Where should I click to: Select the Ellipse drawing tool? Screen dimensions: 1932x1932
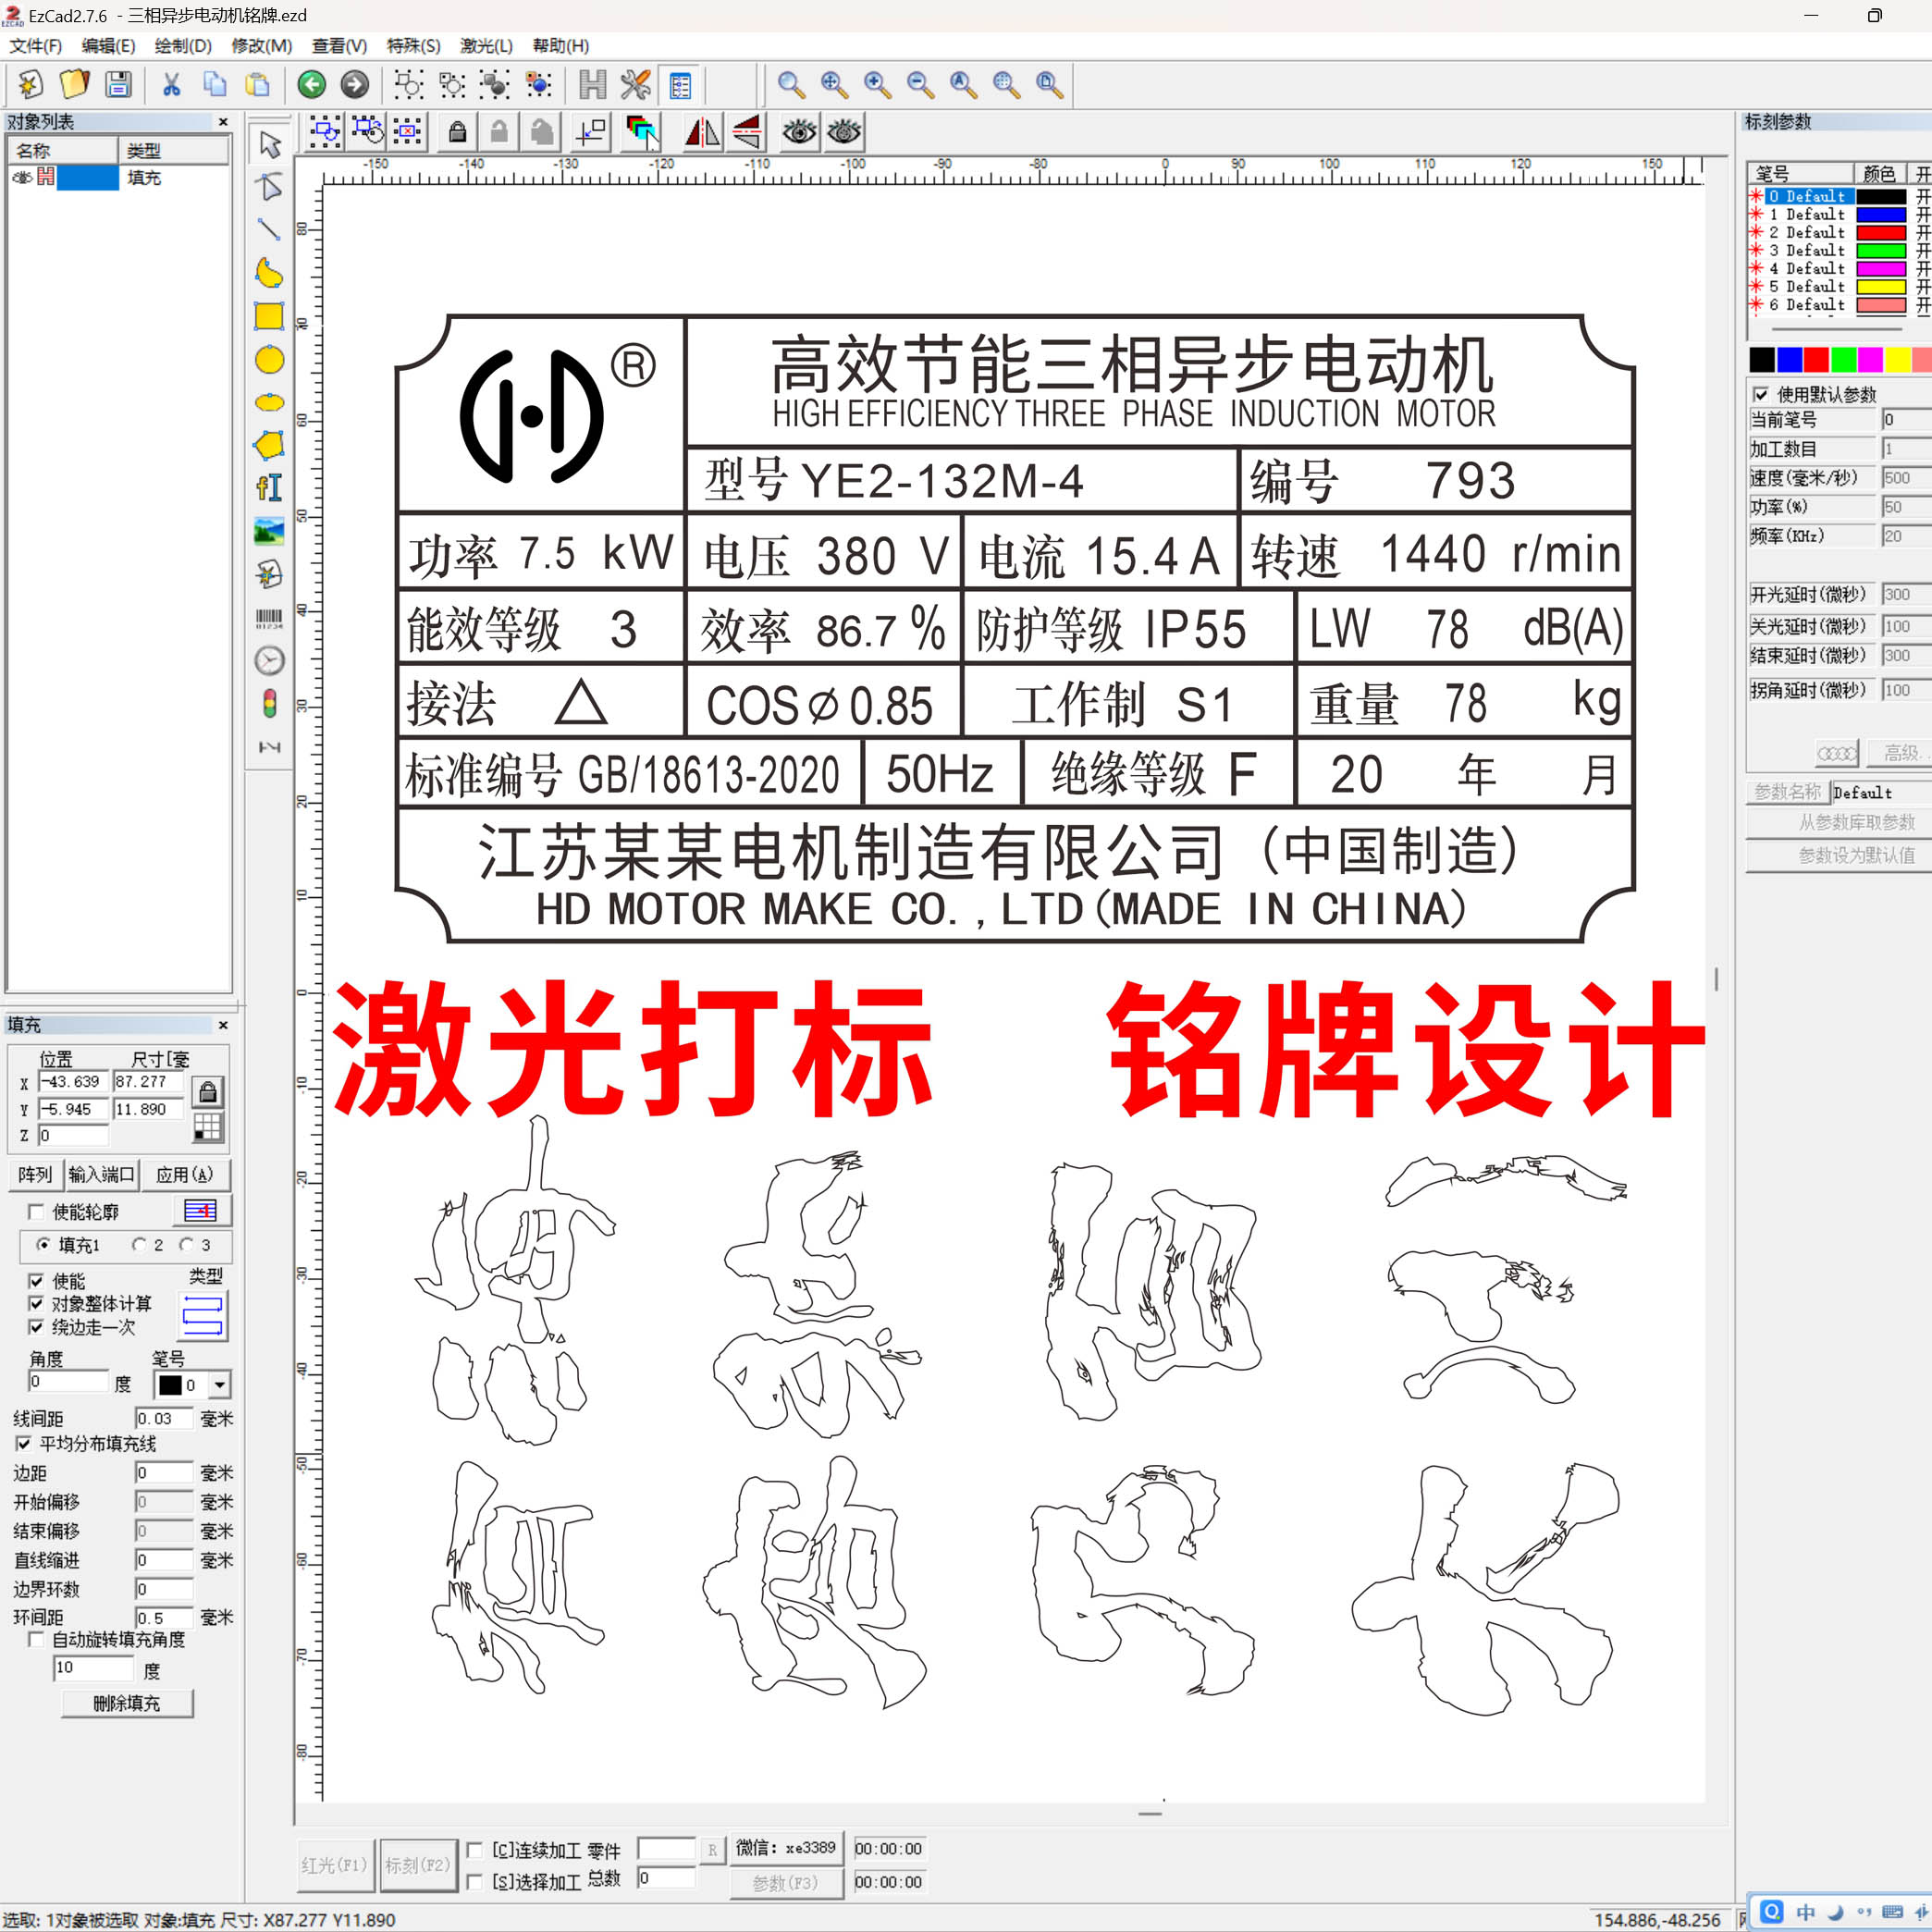click(x=268, y=360)
